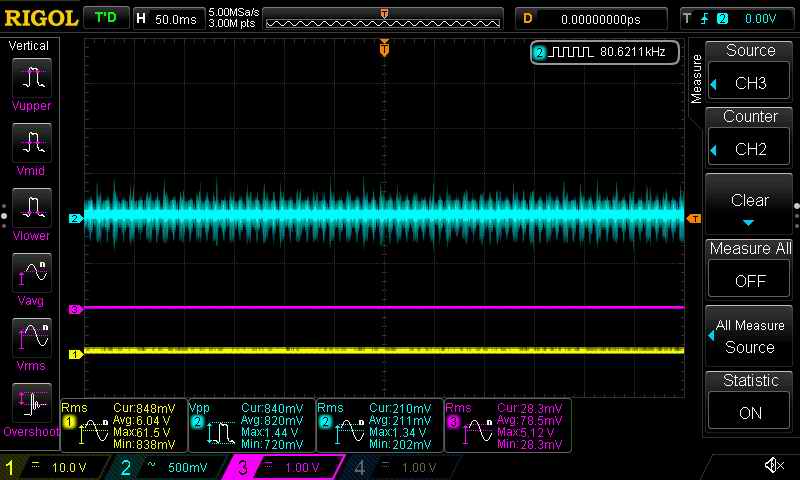Click CH3 Rms sine wave icon
The width and height of the screenshot is (800, 480).
[478, 430]
